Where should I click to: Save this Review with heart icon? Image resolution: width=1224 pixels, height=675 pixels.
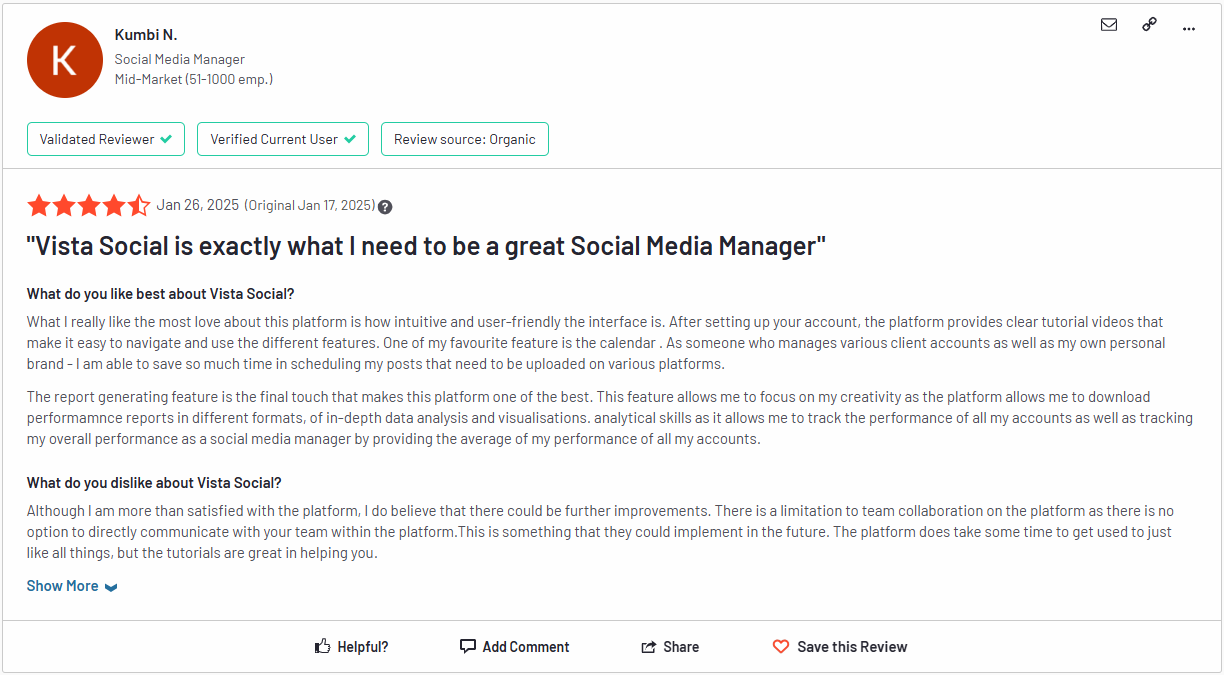[x=781, y=647]
